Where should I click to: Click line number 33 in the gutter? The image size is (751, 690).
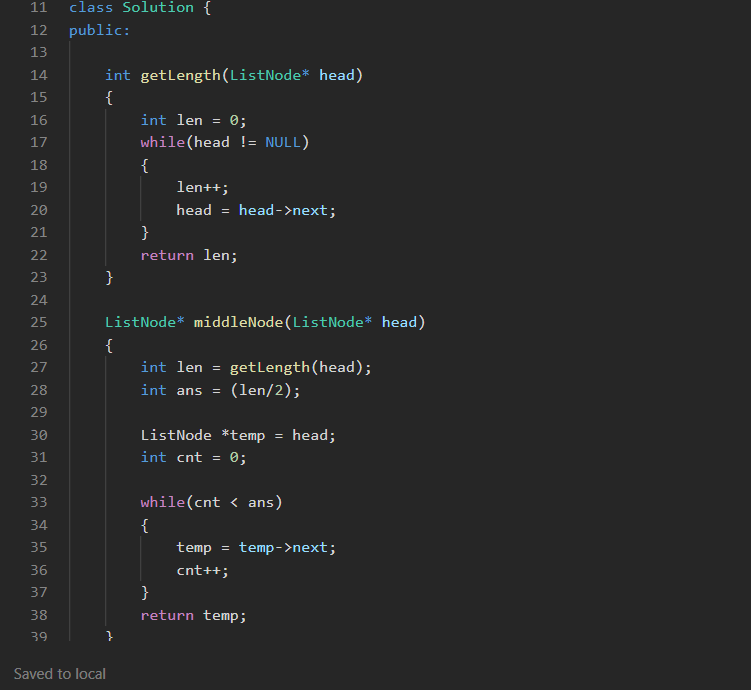39,502
